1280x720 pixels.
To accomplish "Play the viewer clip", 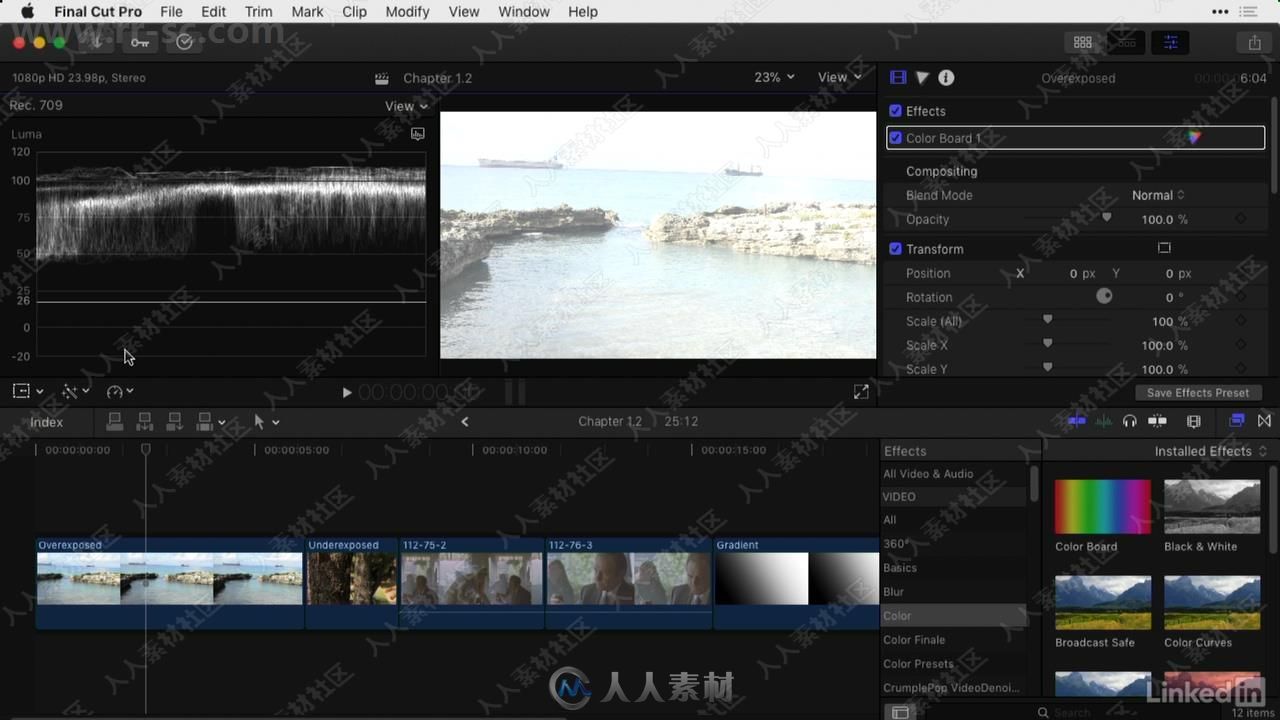I will pos(347,393).
